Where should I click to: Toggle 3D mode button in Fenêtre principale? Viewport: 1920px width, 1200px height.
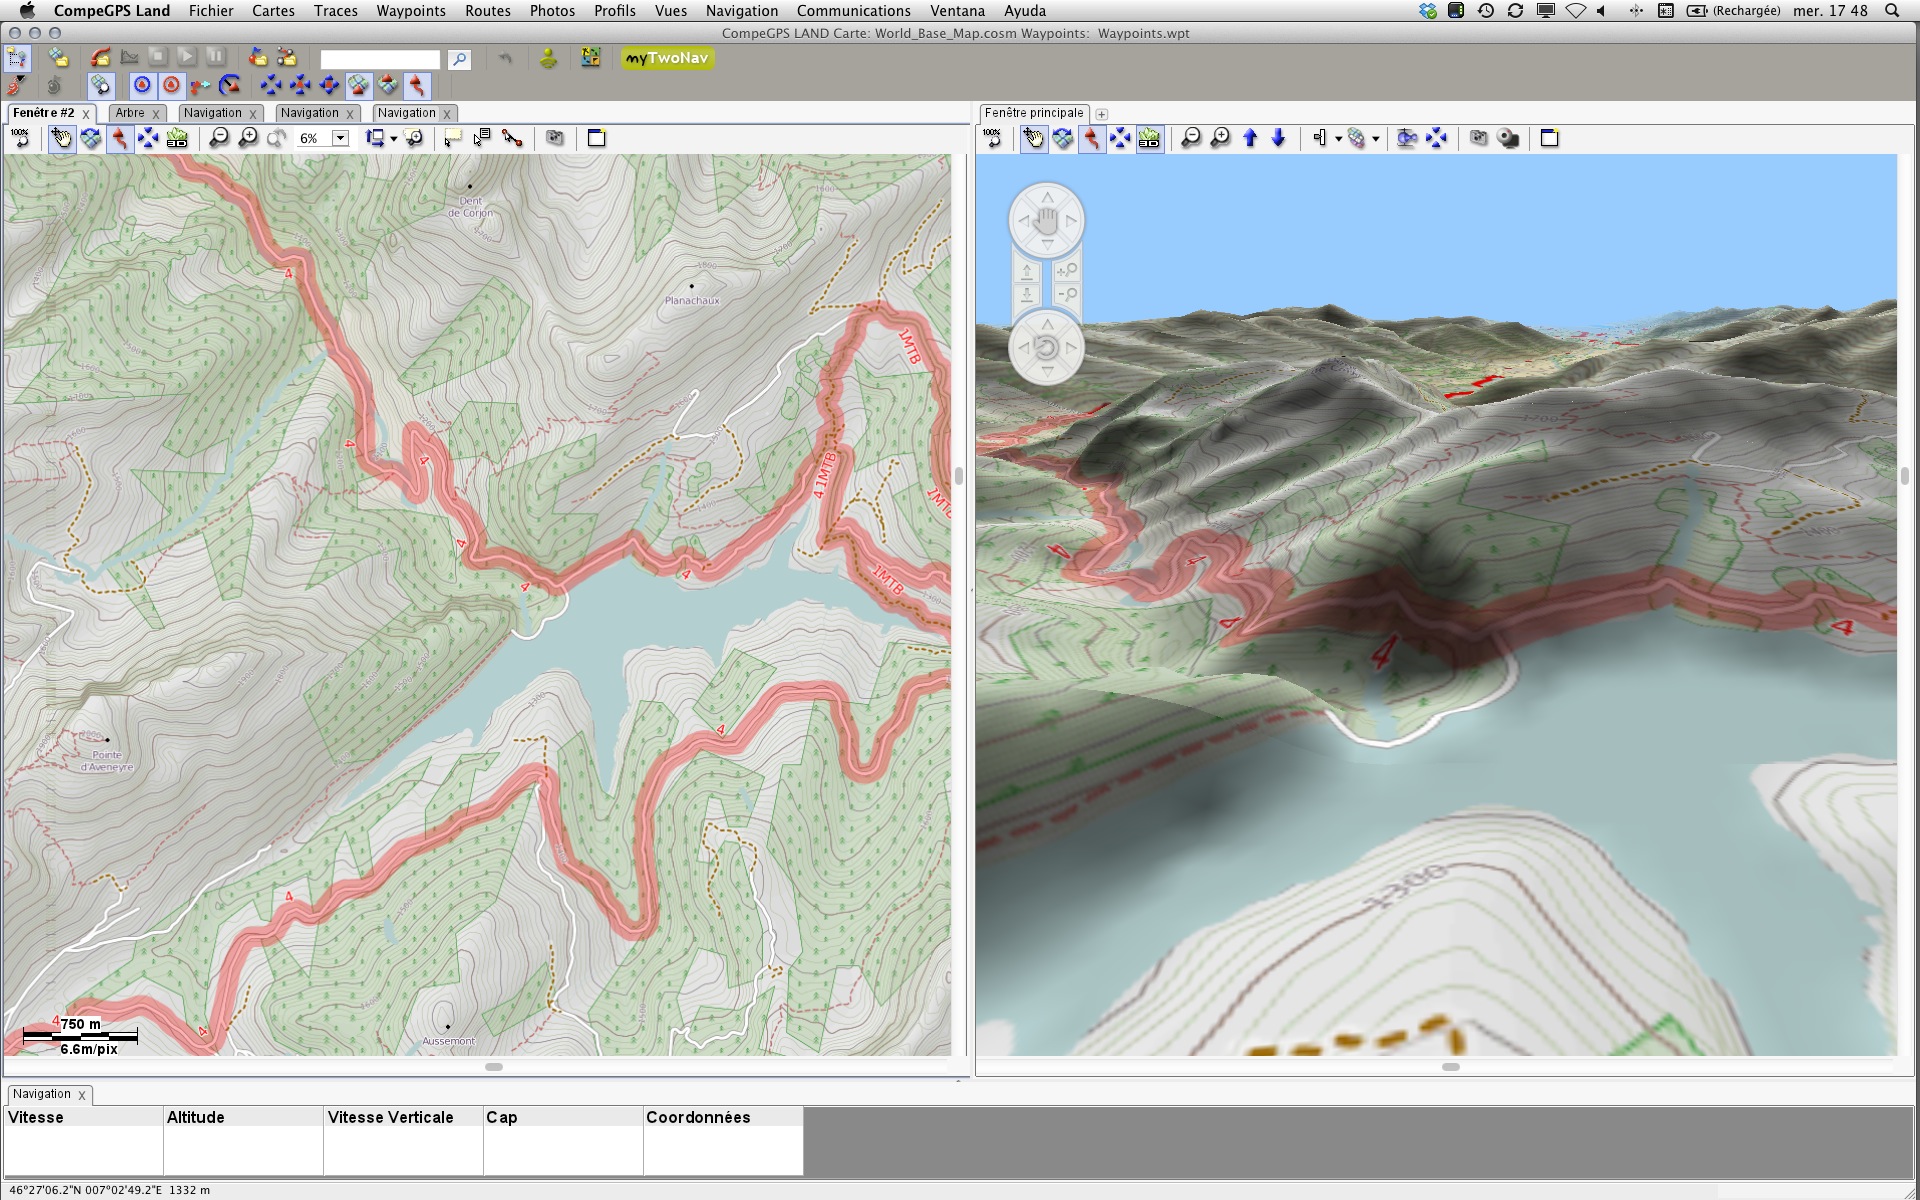[x=1149, y=138]
